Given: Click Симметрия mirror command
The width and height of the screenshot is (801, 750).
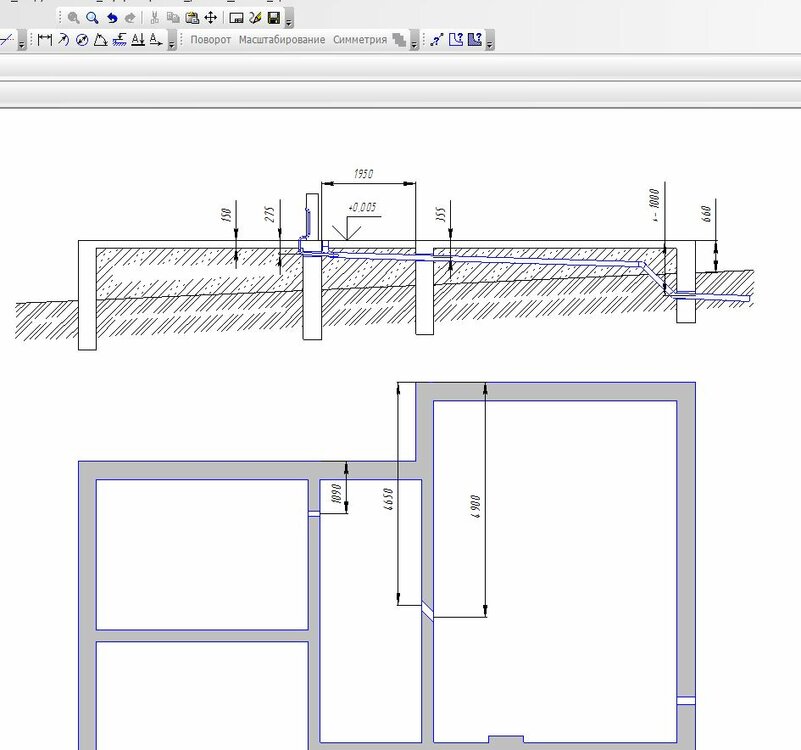Looking at the screenshot, I should point(360,40).
